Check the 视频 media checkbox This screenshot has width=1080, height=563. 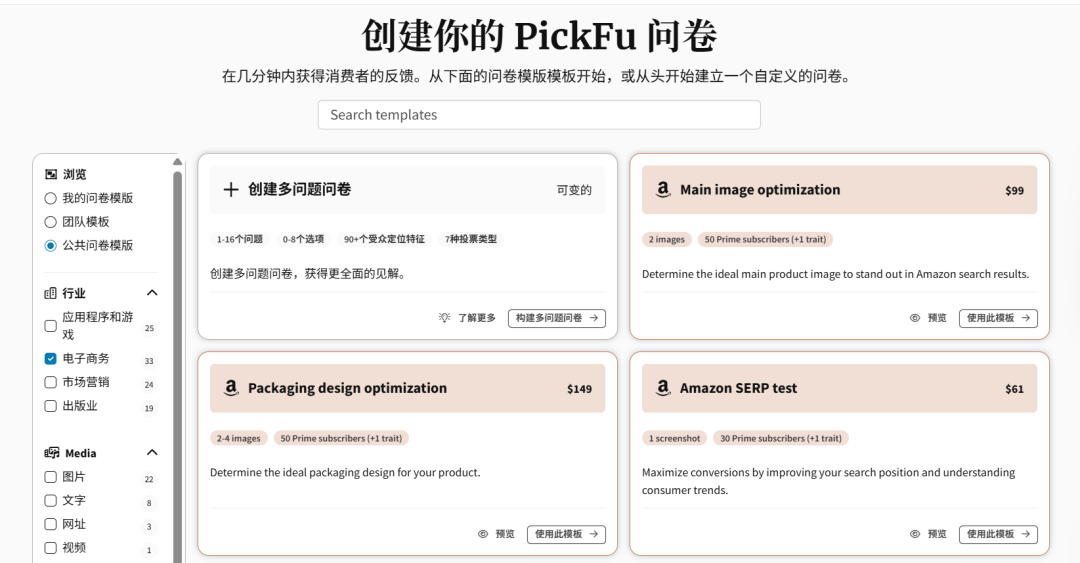click(50, 548)
